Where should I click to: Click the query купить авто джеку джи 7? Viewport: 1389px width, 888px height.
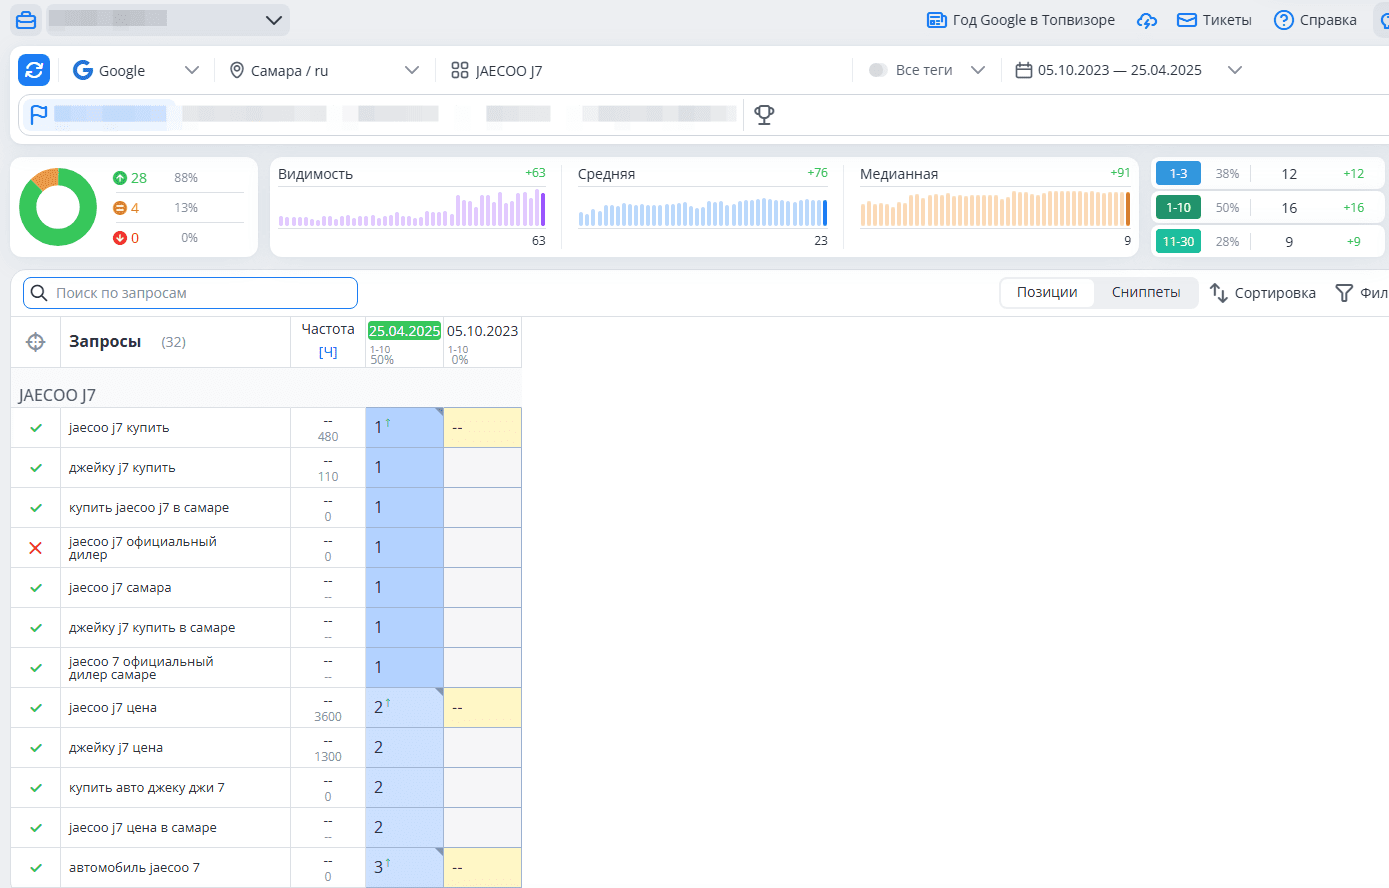(147, 788)
